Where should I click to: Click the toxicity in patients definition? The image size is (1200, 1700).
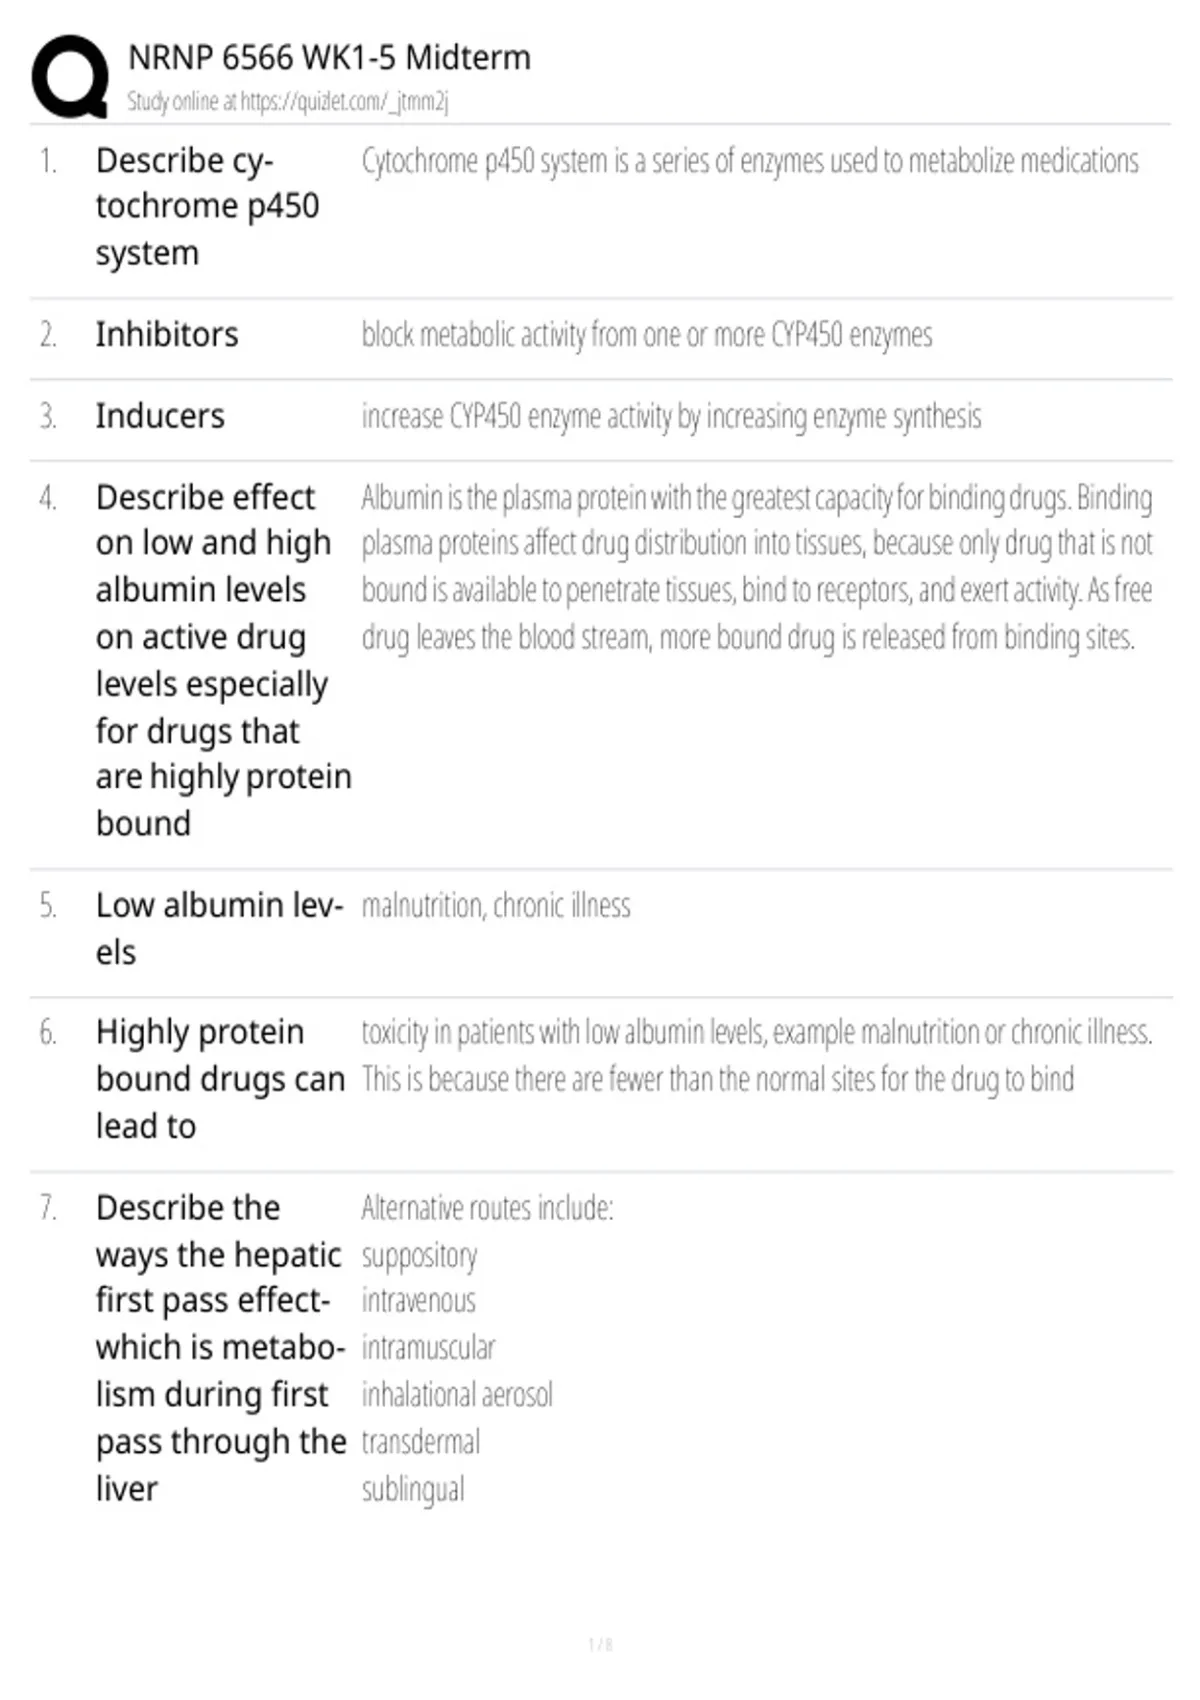point(757,1055)
